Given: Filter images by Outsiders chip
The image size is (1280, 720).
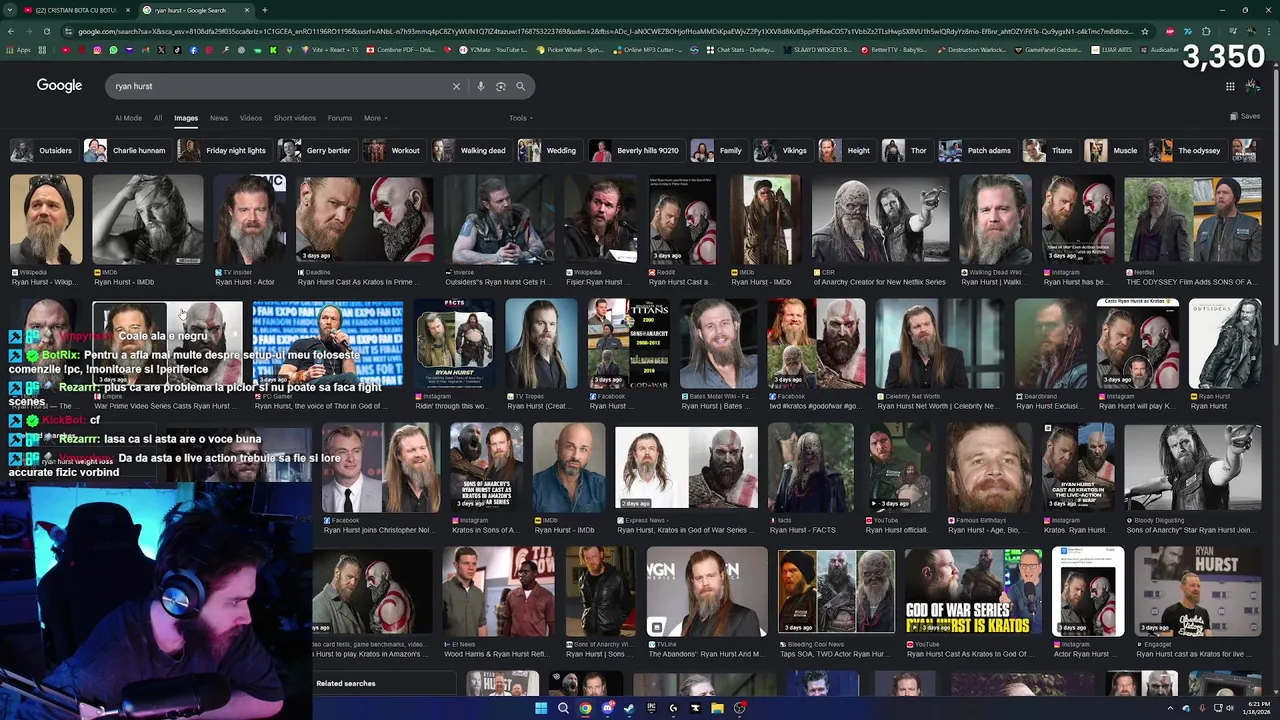Looking at the screenshot, I should (x=42, y=150).
